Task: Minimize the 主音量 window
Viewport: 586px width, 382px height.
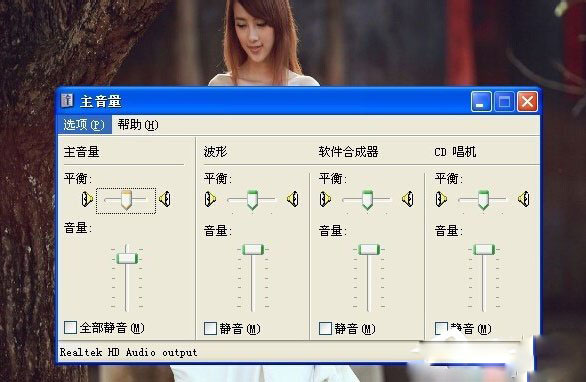Action: point(481,101)
